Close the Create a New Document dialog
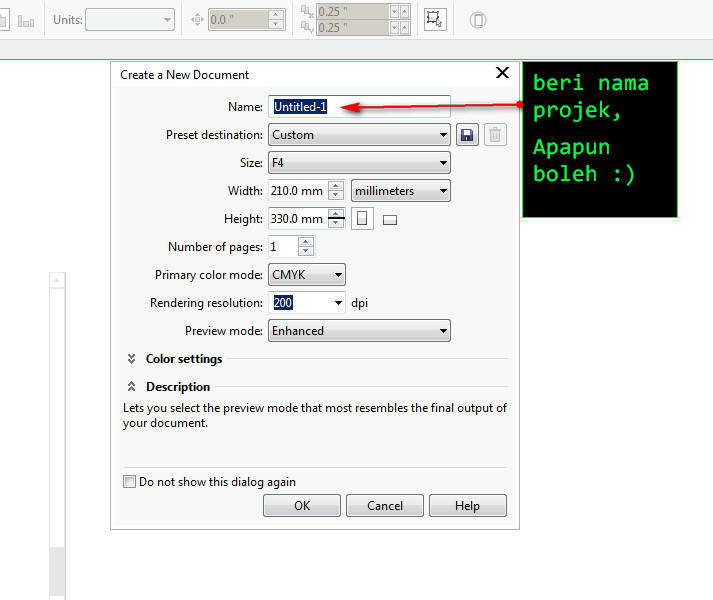Image resolution: width=713 pixels, height=600 pixels. (502, 73)
